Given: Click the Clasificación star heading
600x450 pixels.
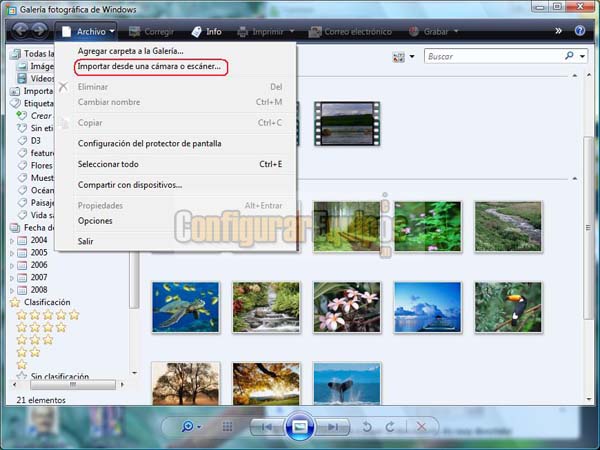Looking at the screenshot, I should pyautogui.click(x=40, y=302).
